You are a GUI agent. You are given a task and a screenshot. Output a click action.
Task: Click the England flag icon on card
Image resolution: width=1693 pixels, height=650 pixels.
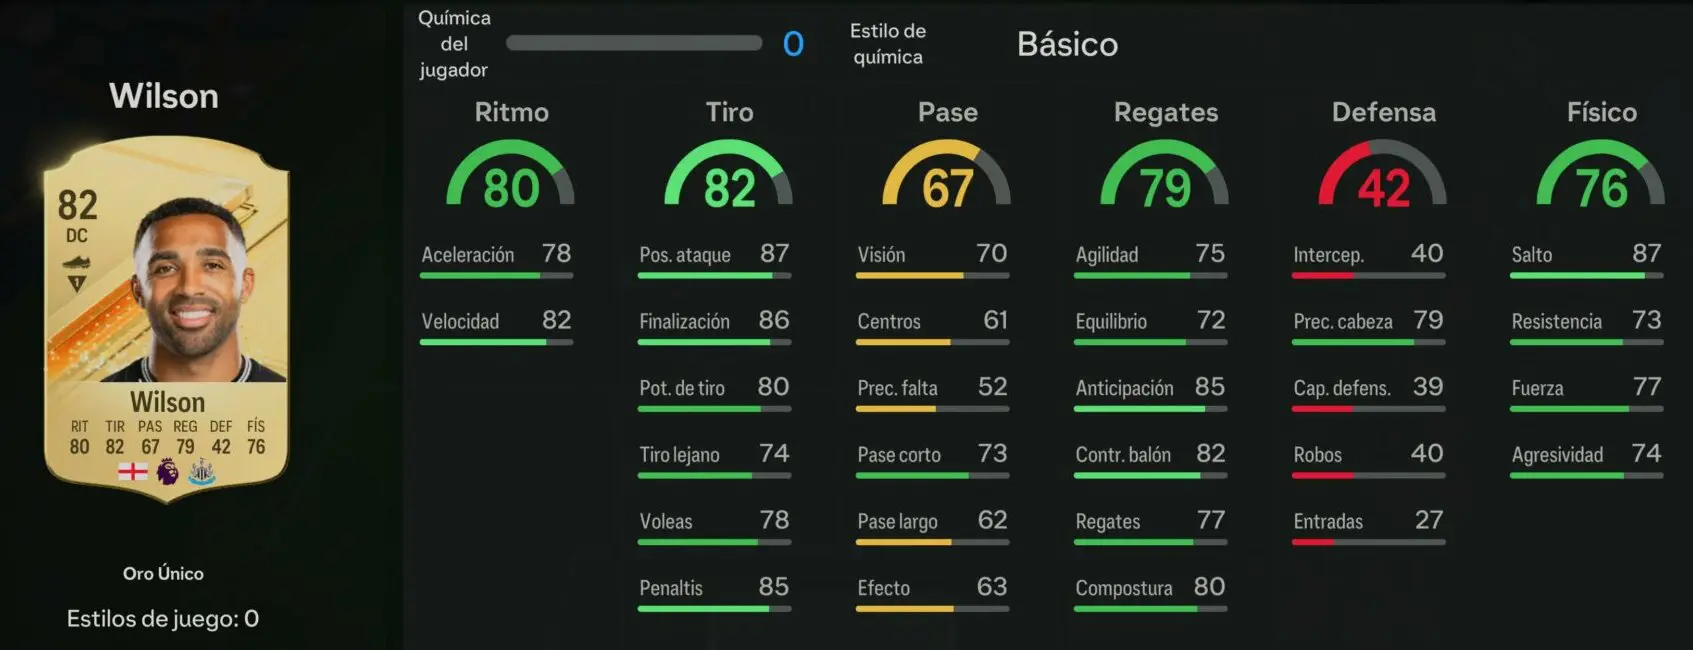tap(132, 471)
